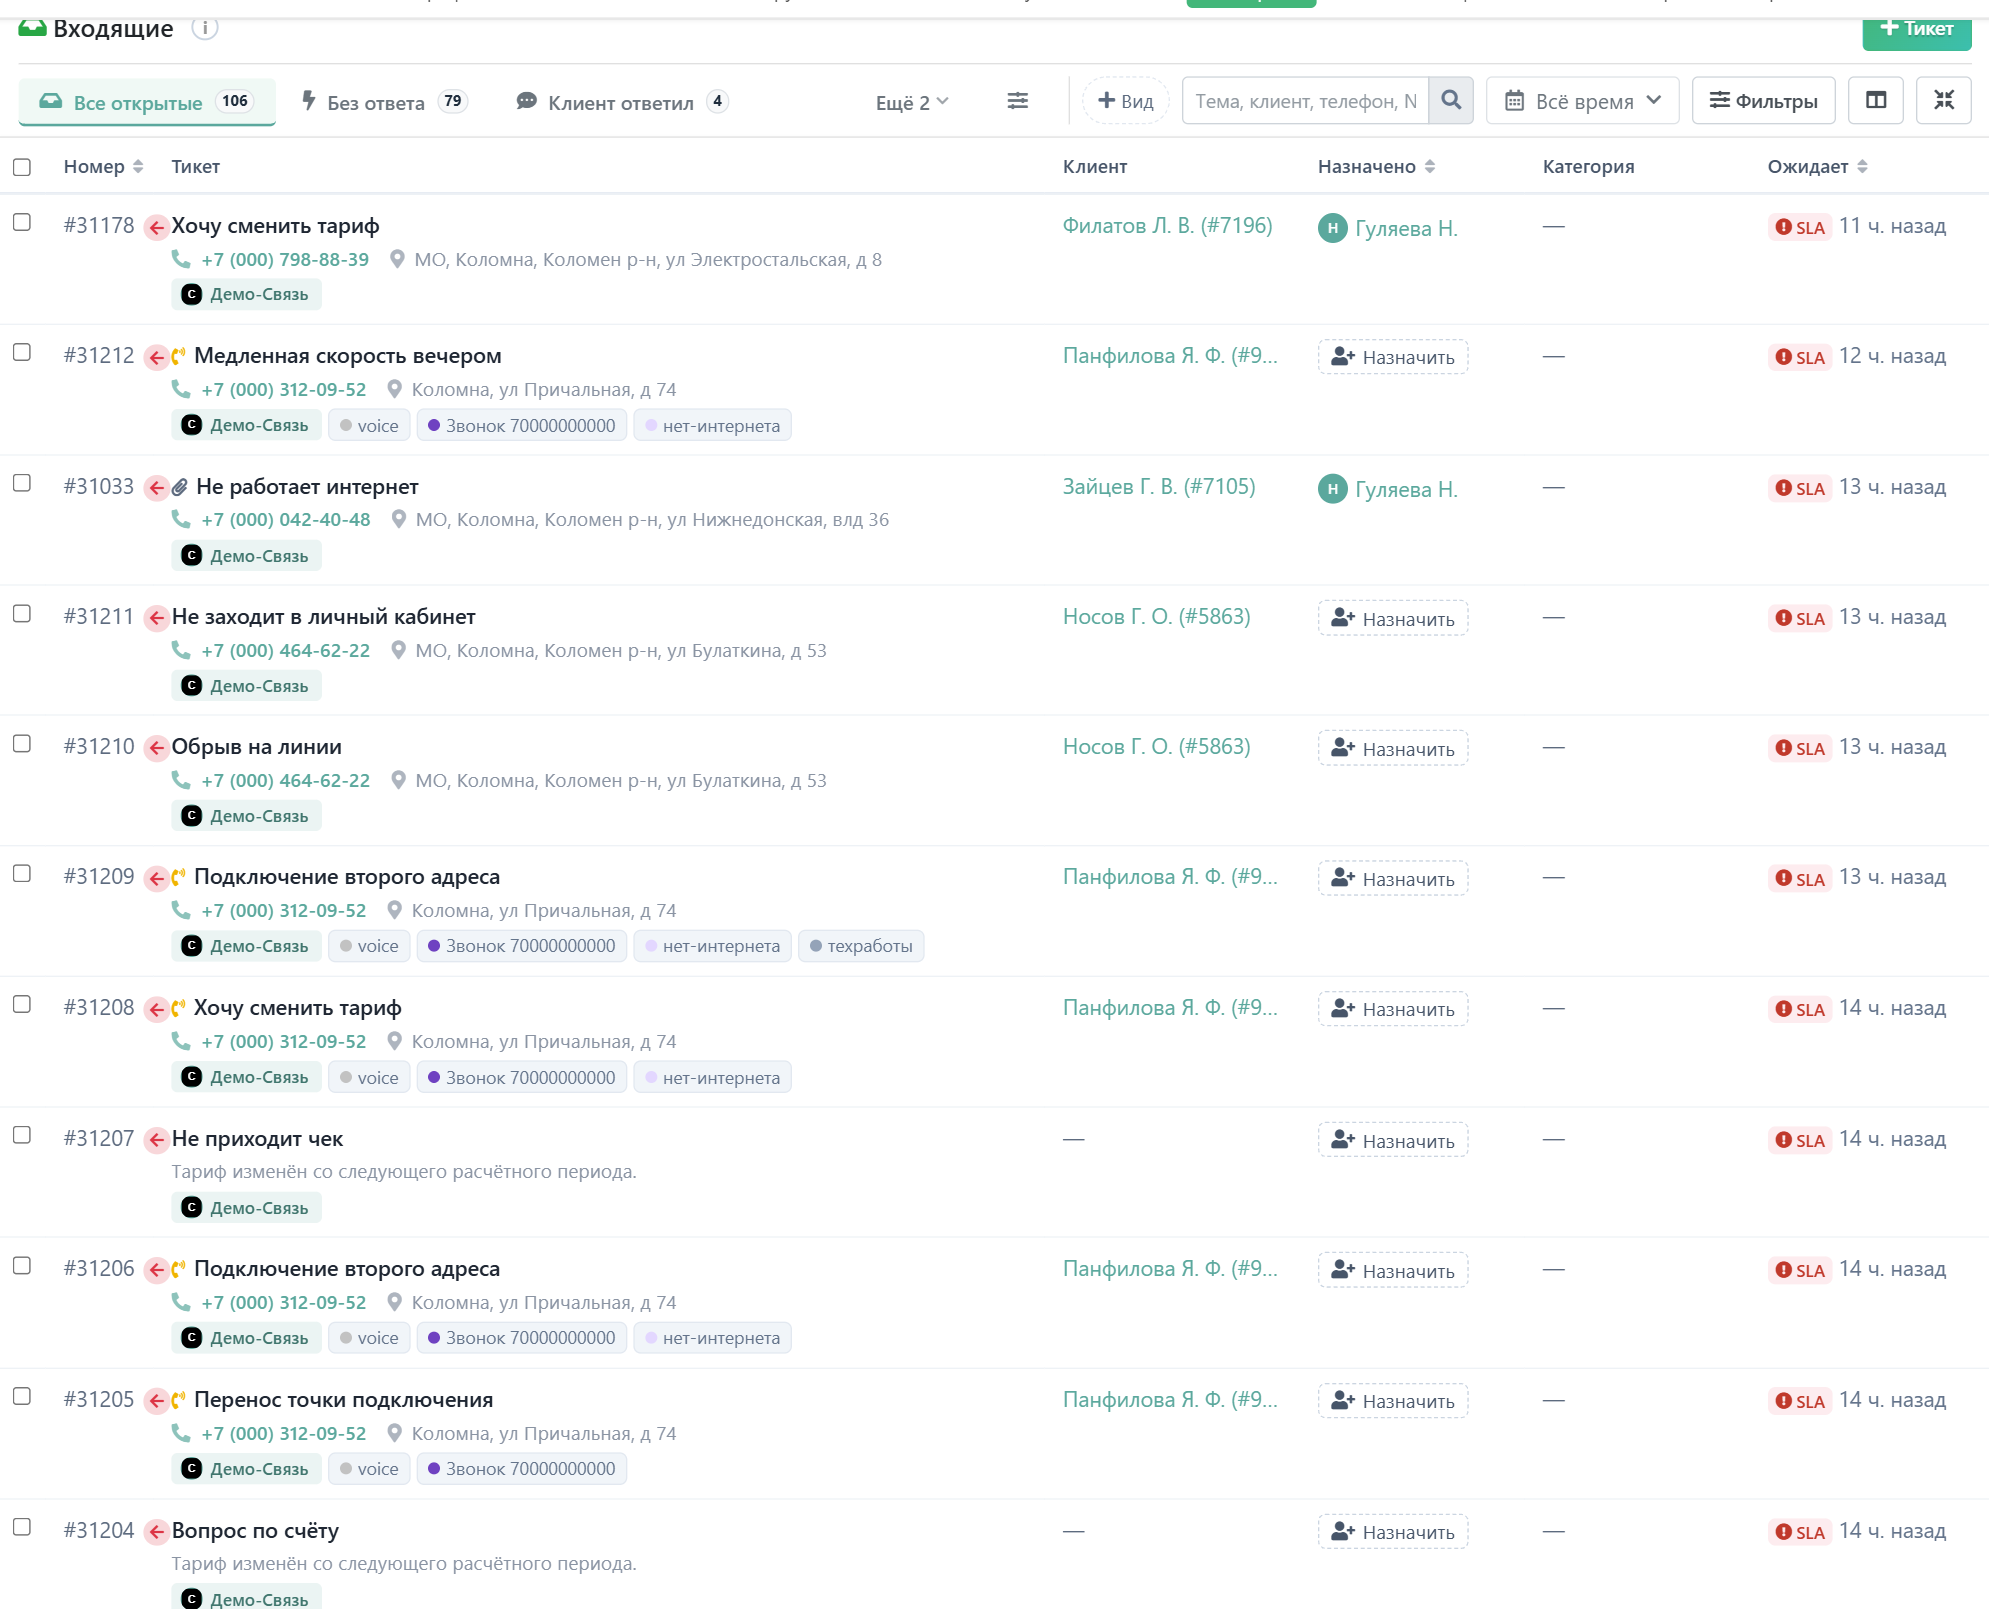Collapse view with the compress arrows icon

[x=1943, y=101]
